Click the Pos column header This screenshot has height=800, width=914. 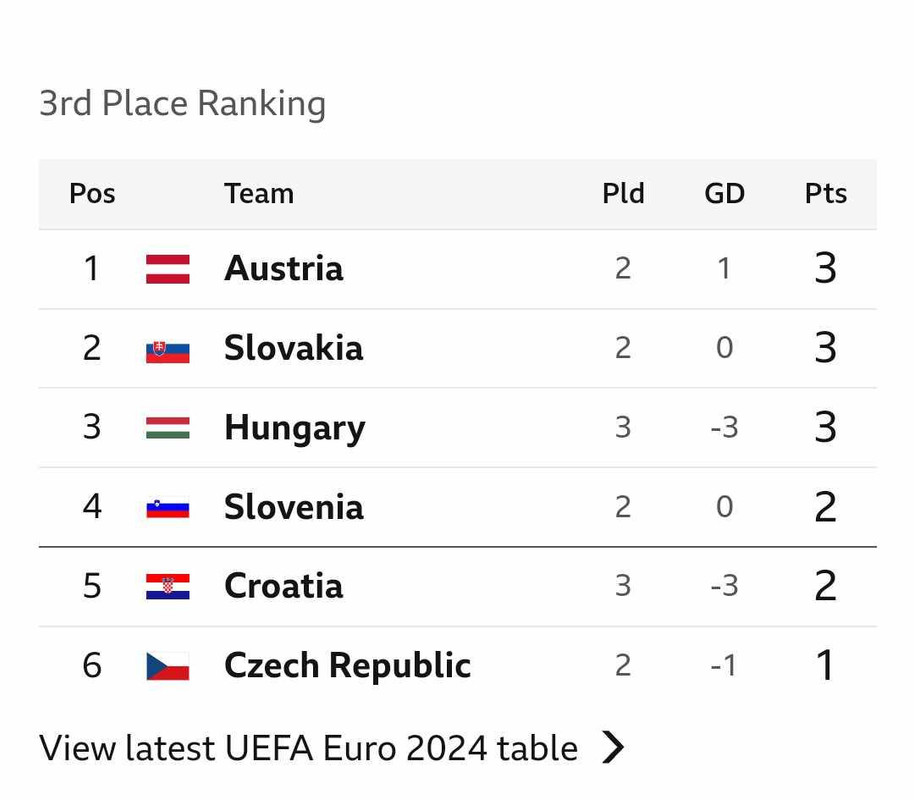(92, 193)
